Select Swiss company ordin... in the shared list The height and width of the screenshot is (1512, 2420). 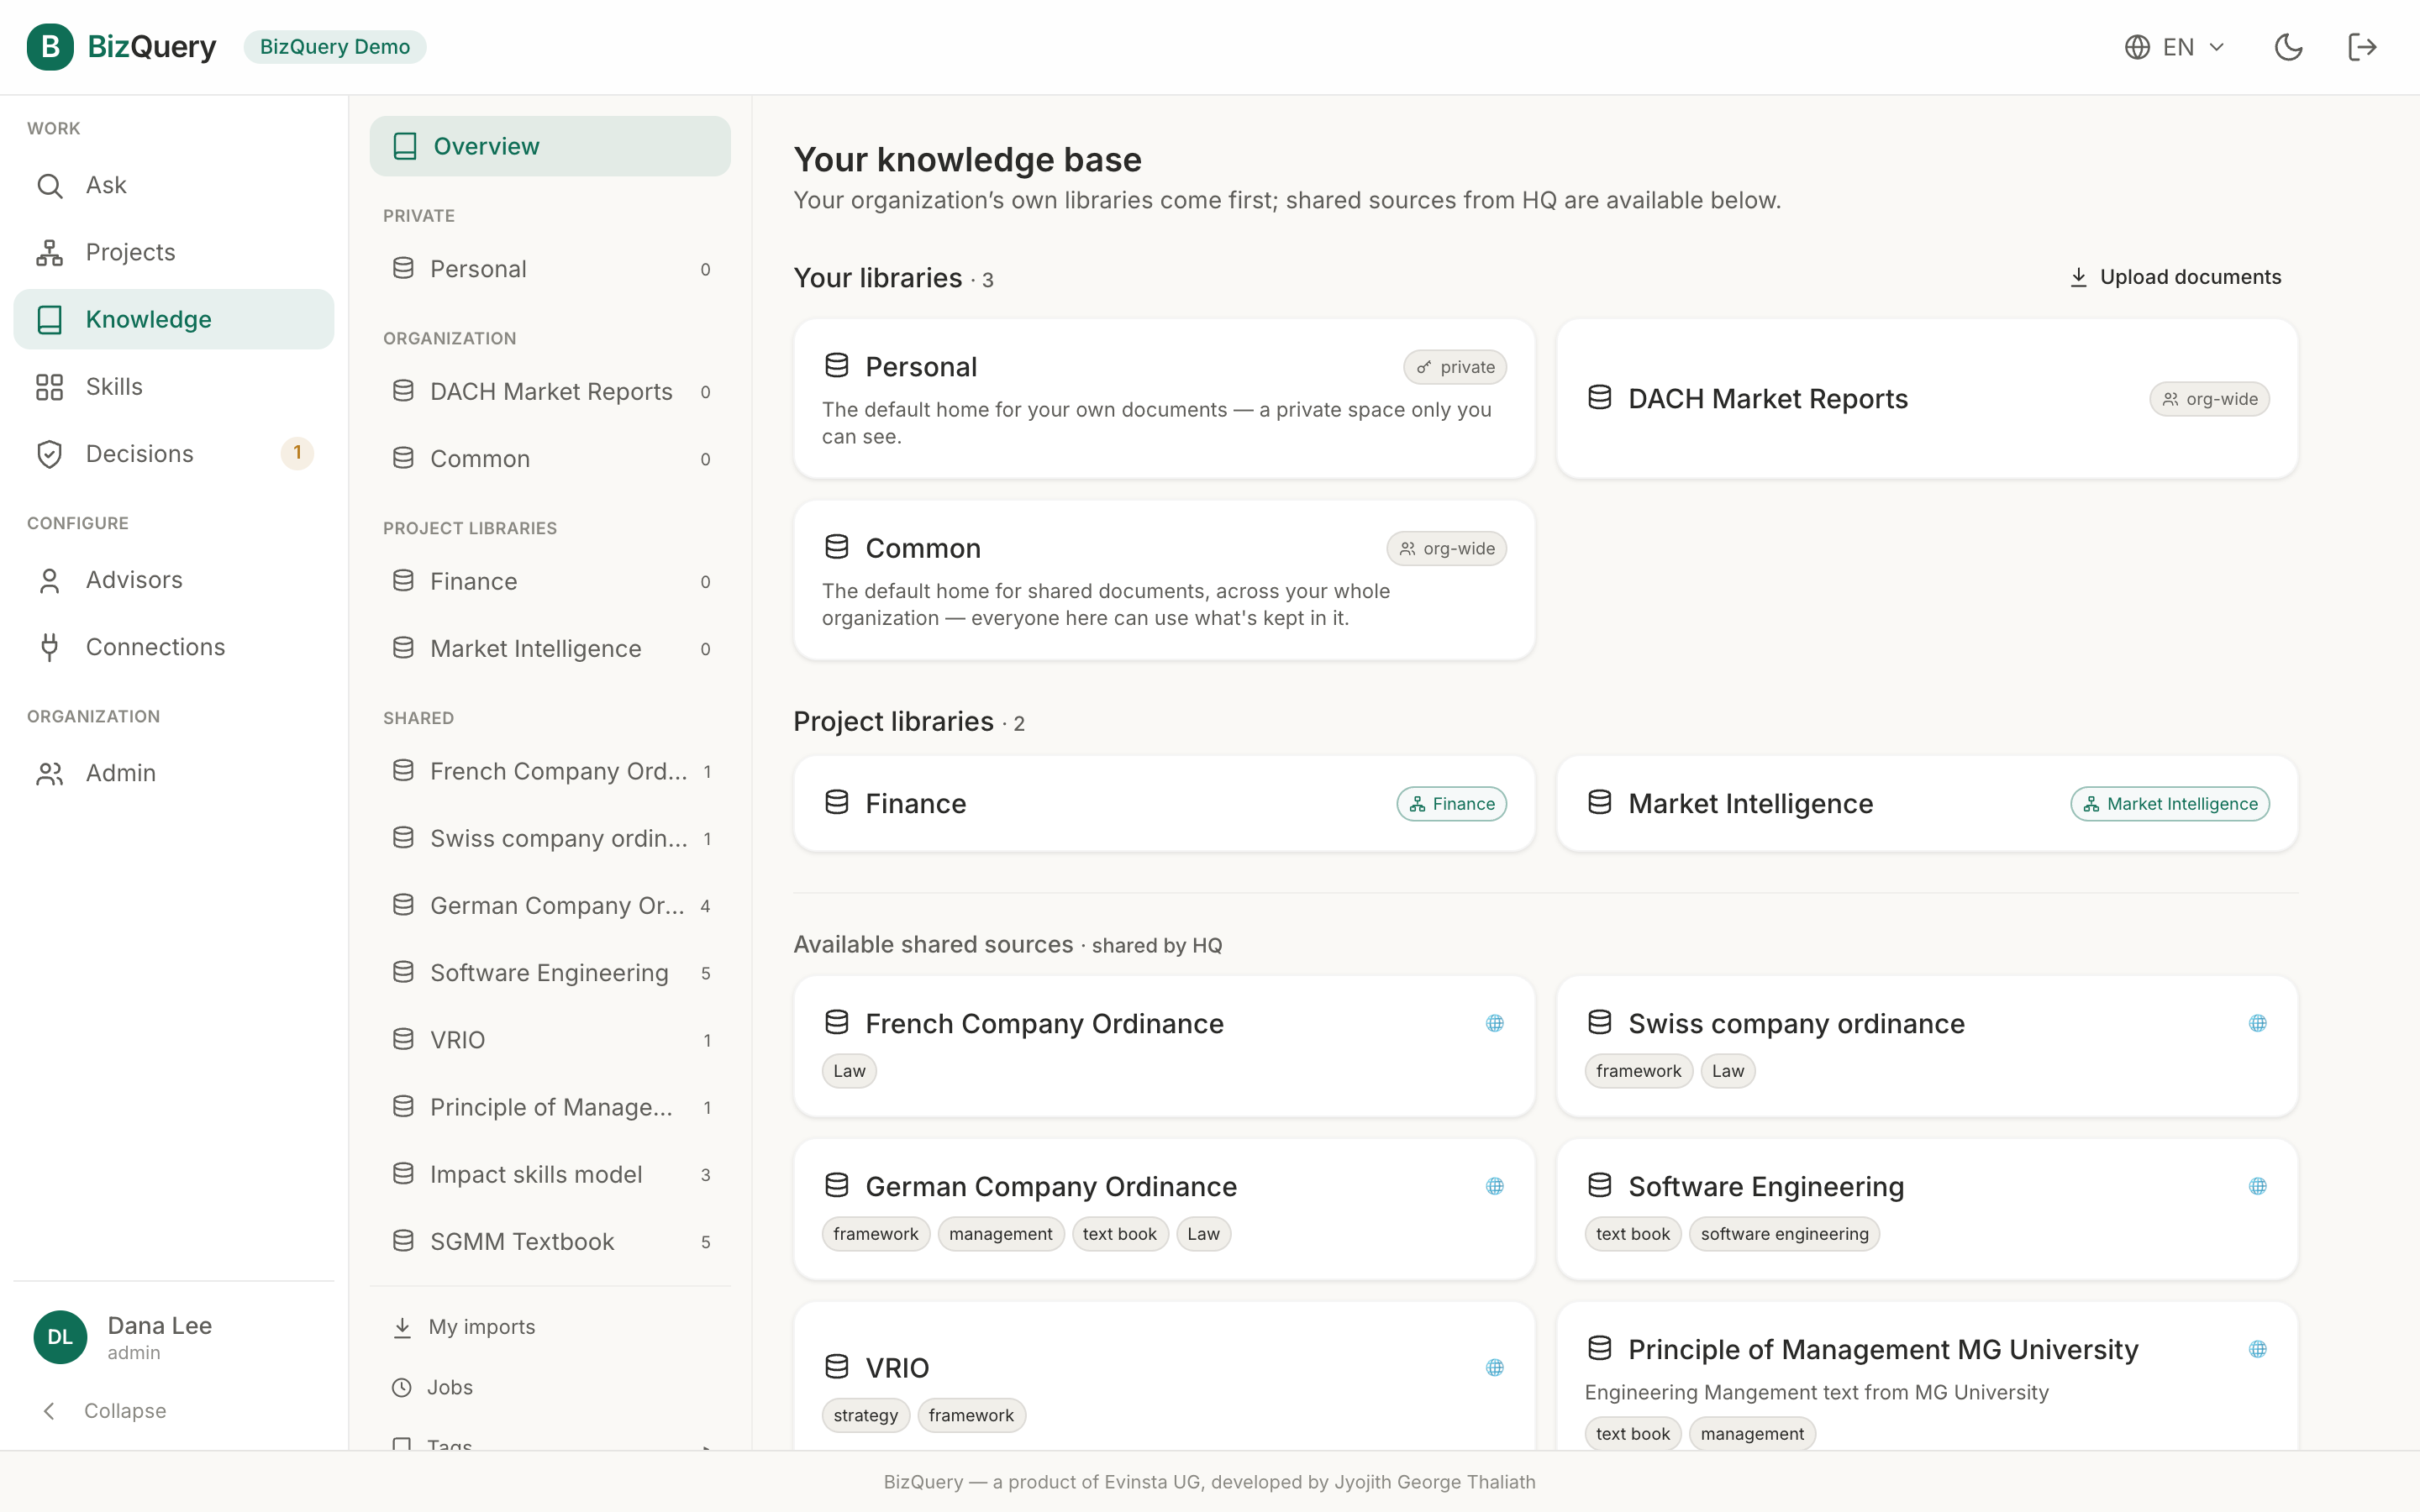coord(550,838)
